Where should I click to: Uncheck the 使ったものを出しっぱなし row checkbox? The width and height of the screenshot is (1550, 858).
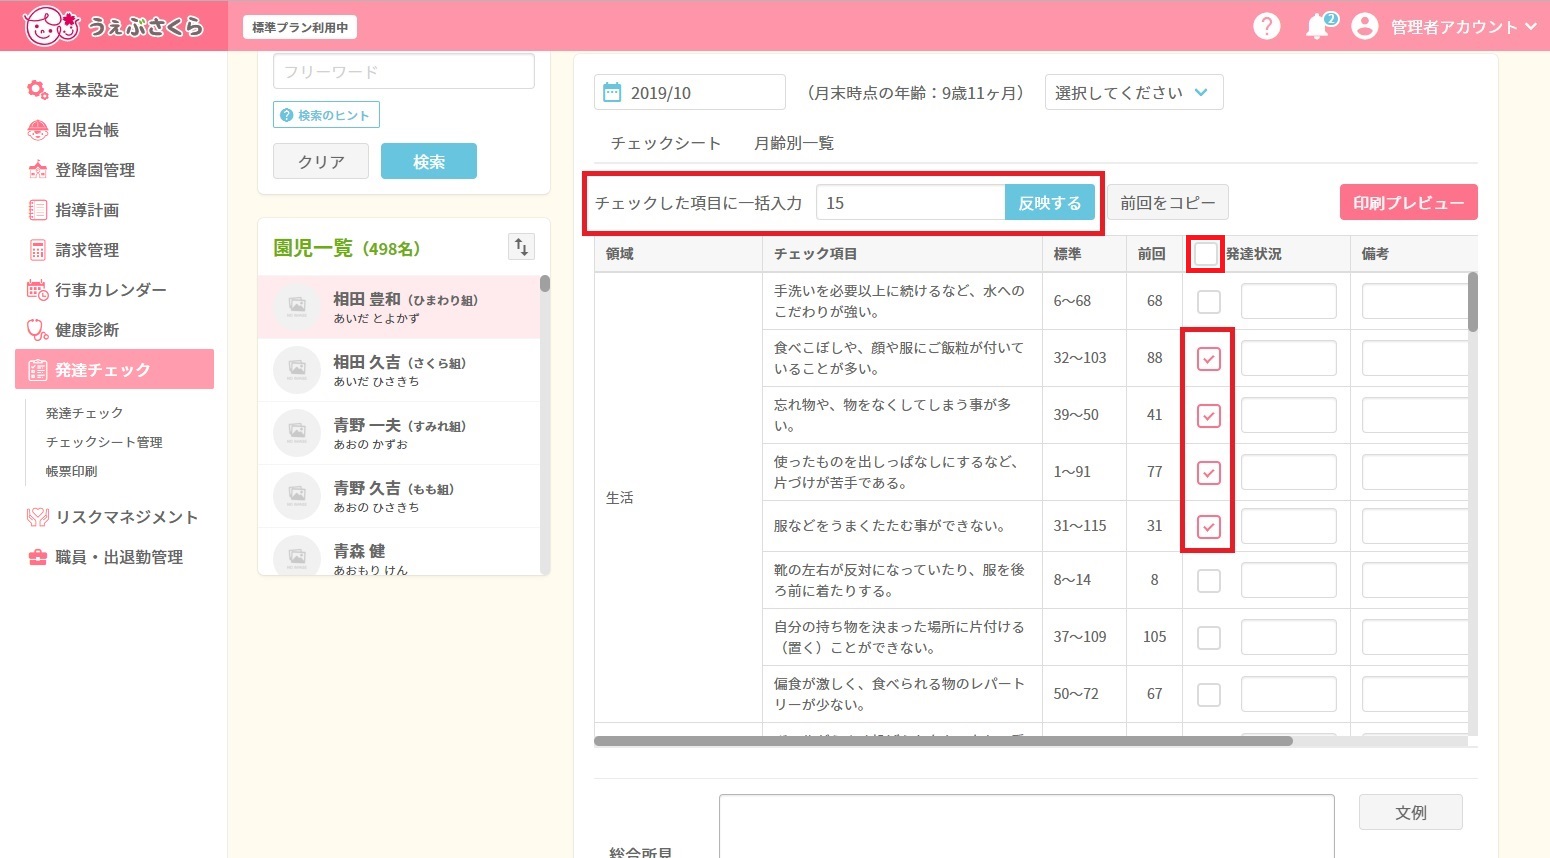pyautogui.click(x=1209, y=472)
